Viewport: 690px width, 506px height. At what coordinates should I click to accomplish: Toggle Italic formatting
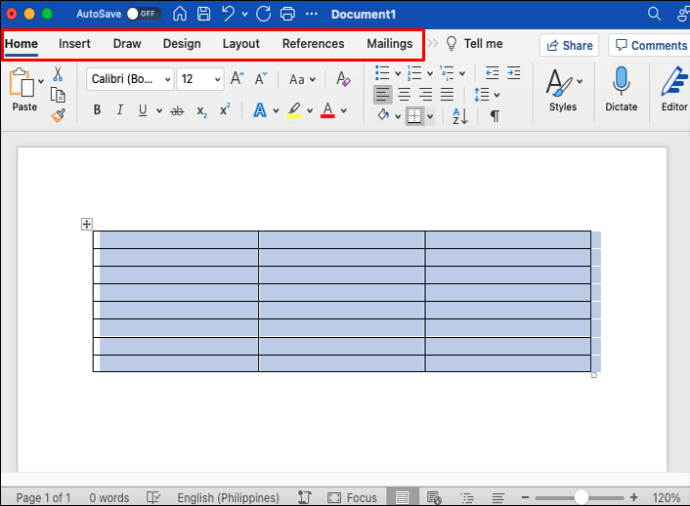coord(120,111)
